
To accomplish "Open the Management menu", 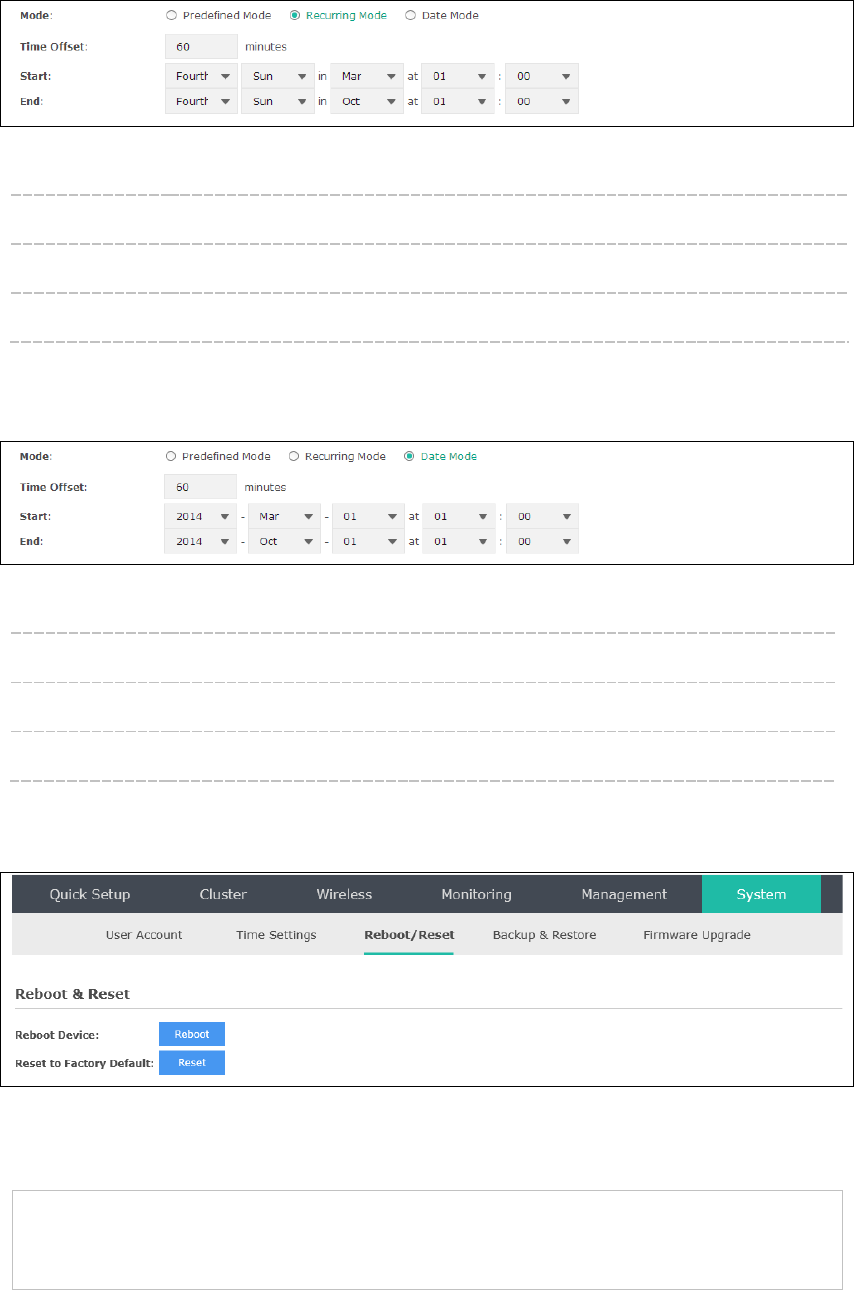I will point(624,894).
